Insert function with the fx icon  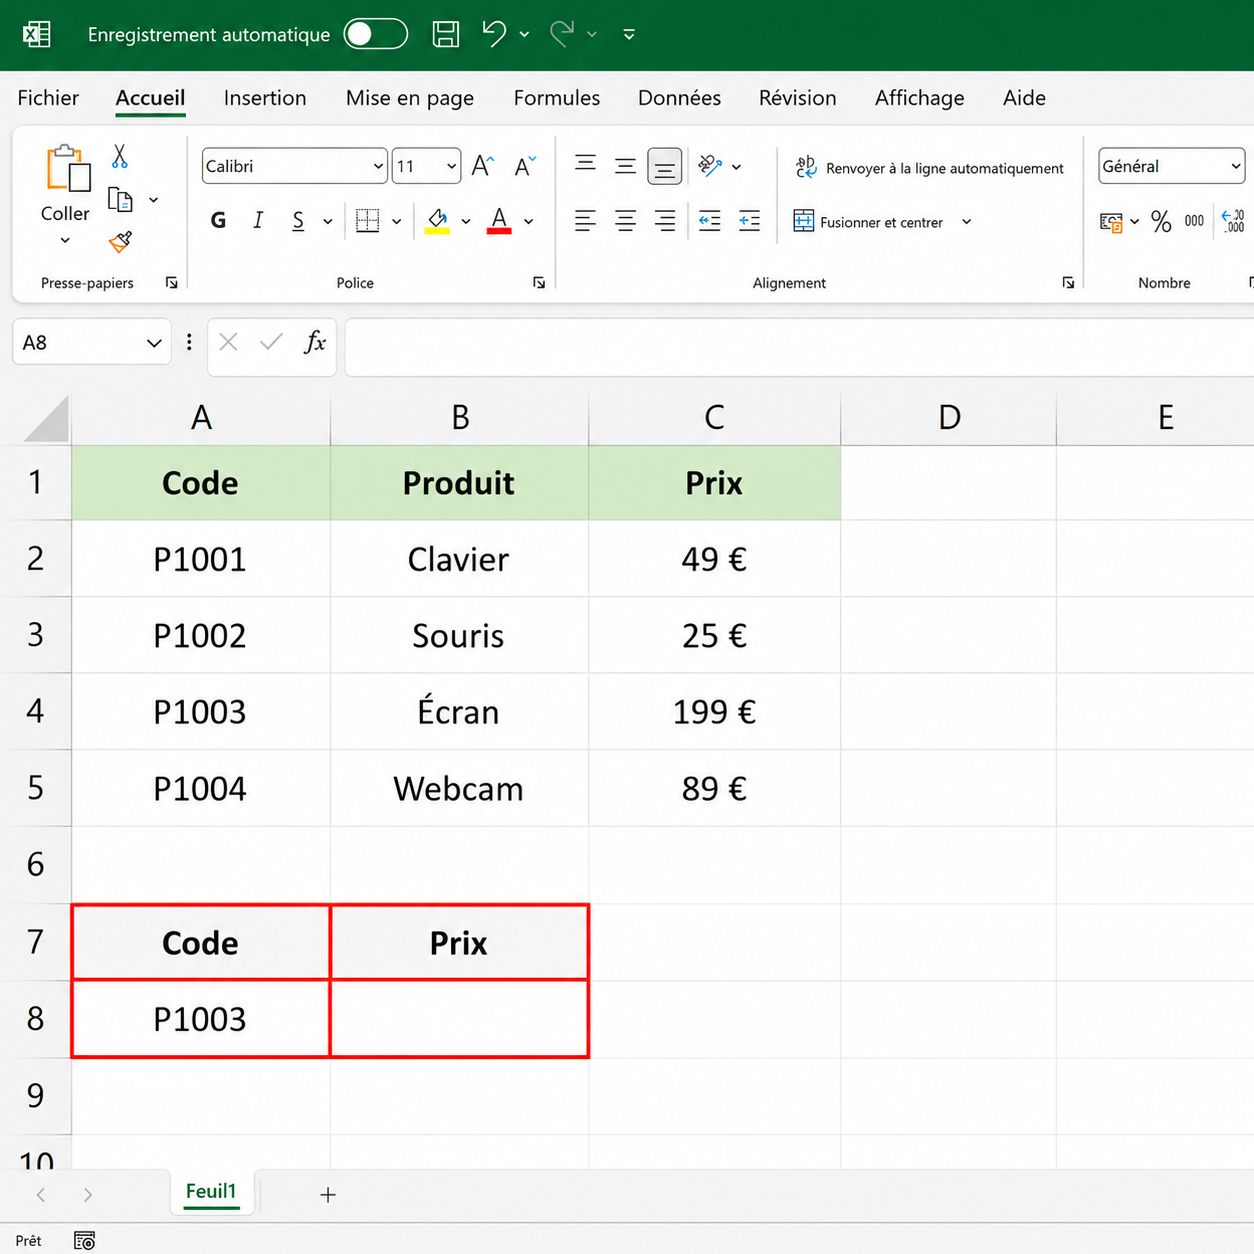pyautogui.click(x=315, y=342)
